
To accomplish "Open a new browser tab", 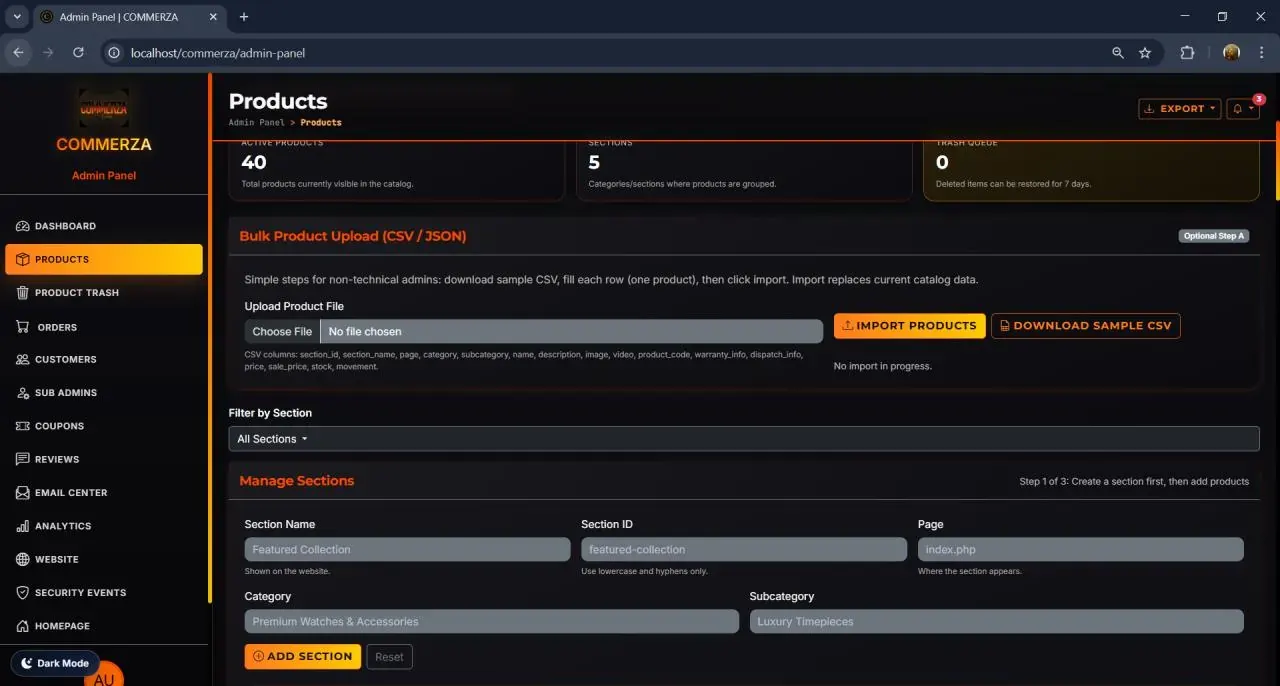I will tap(244, 17).
